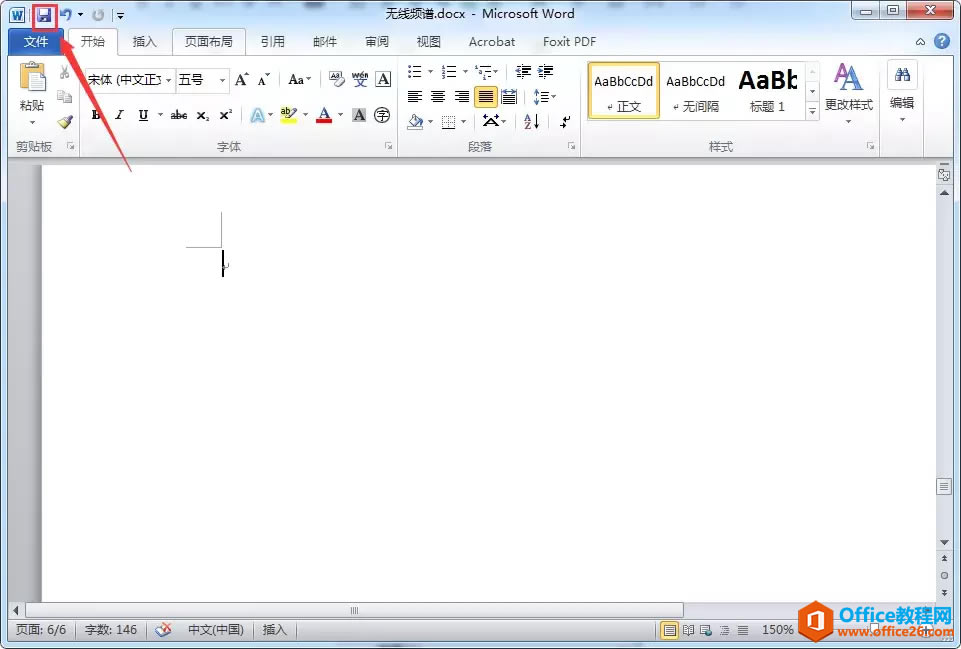This screenshot has height=649, width=961.
Task: Click the Copy icon in clipboard group
Action: click(64, 97)
